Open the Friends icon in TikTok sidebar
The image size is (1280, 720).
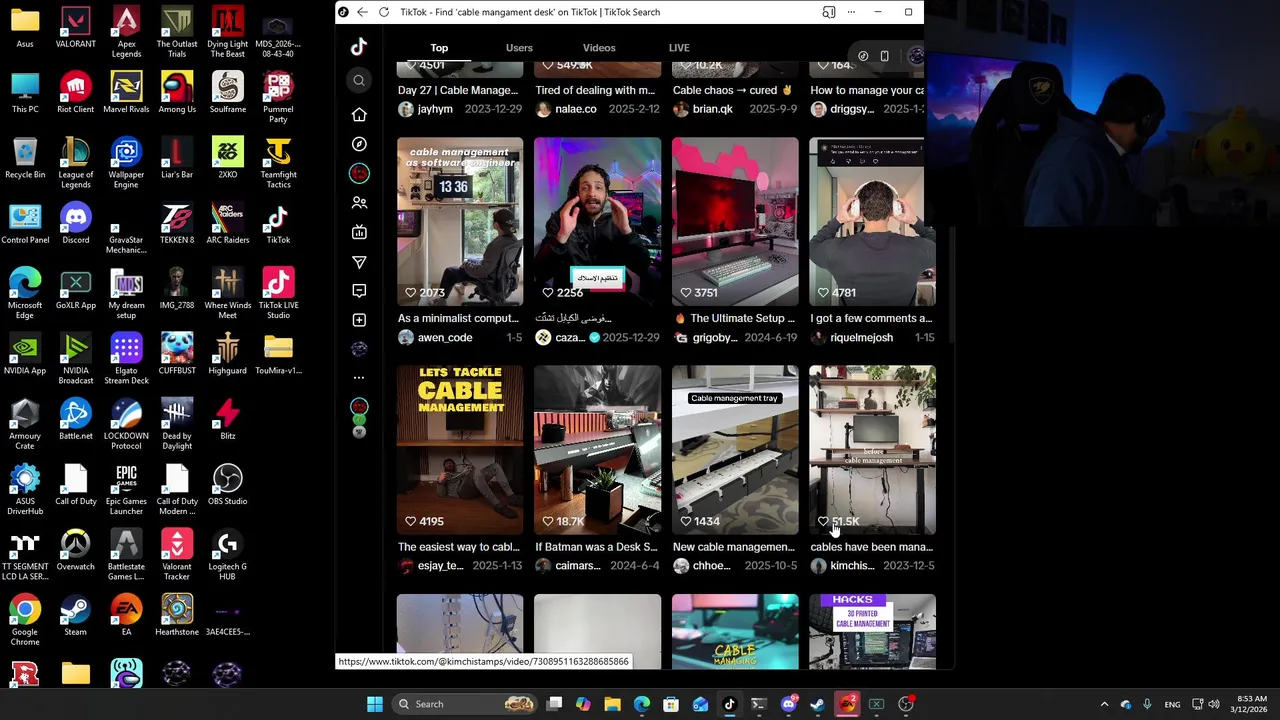click(359, 203)
